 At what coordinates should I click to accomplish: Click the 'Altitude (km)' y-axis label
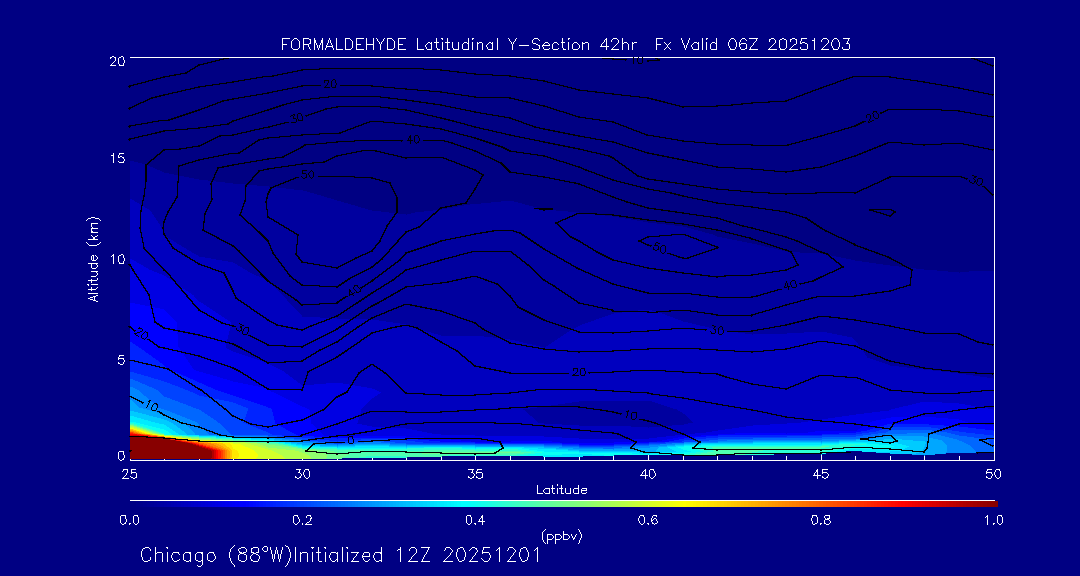tap(93, 258)
